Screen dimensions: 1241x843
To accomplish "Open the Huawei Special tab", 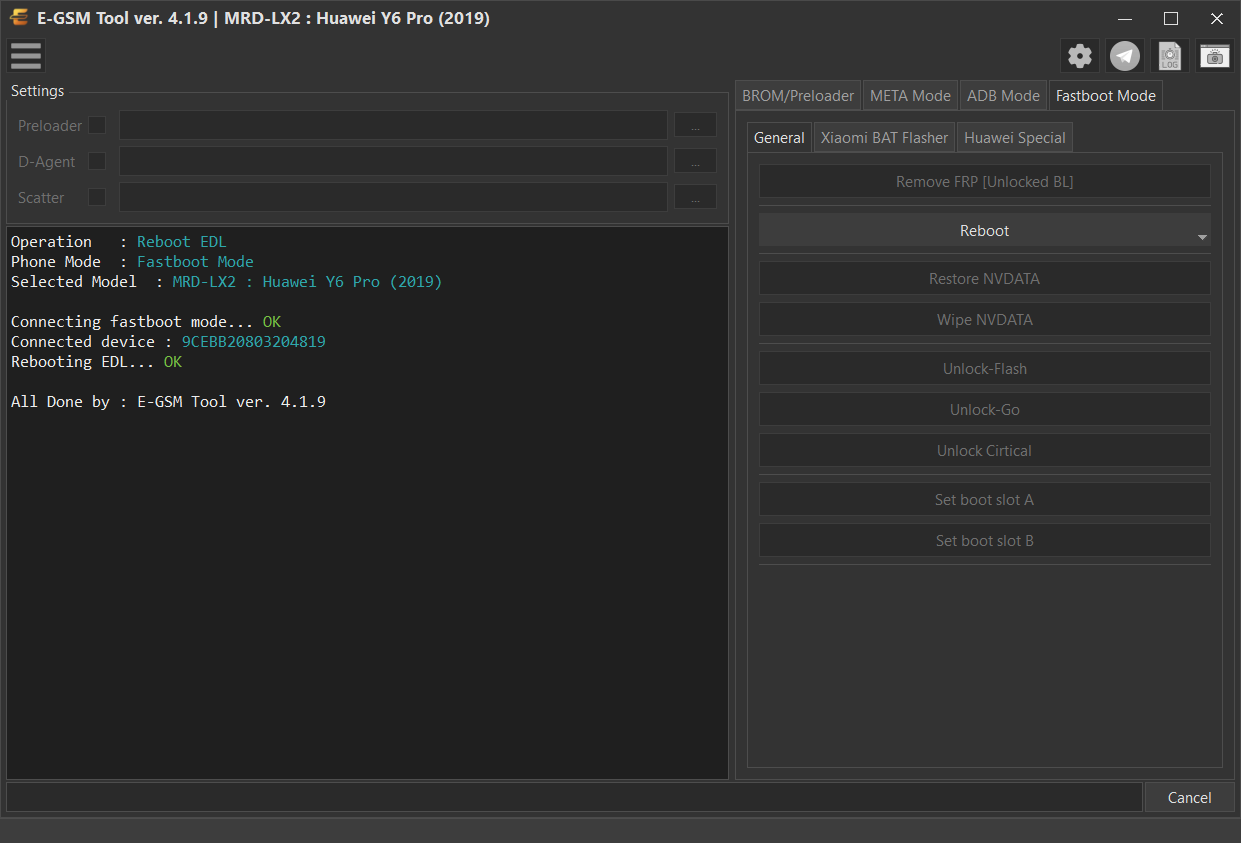I will (1015, 138).
